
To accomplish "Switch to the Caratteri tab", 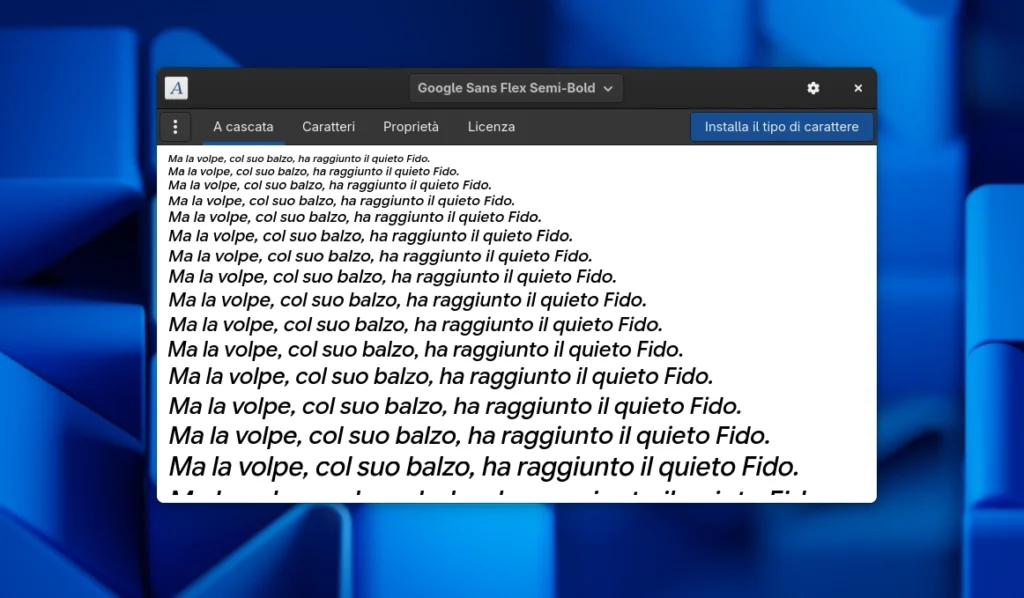I will coord(329,127).
